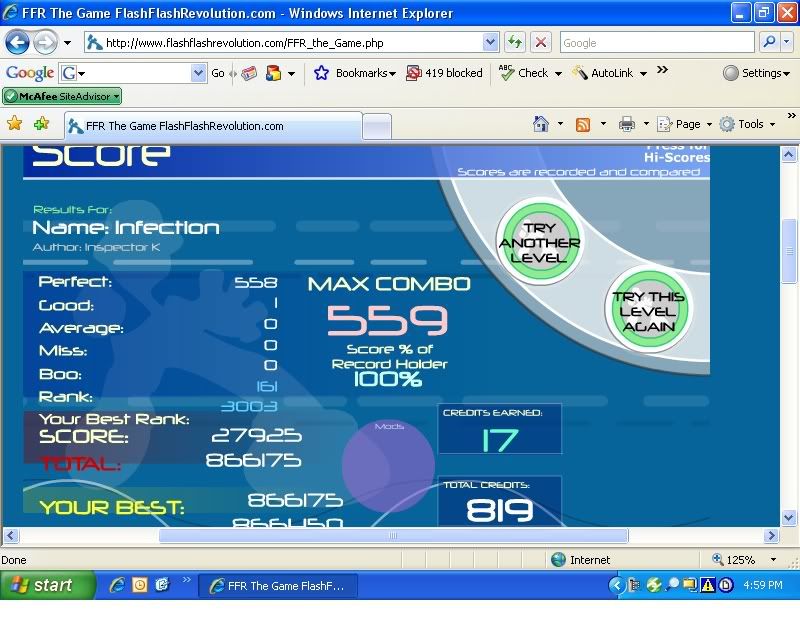The height and width of the screenshot is (629, 800).
Task: Click the Print icon
Action: [627, 124]
